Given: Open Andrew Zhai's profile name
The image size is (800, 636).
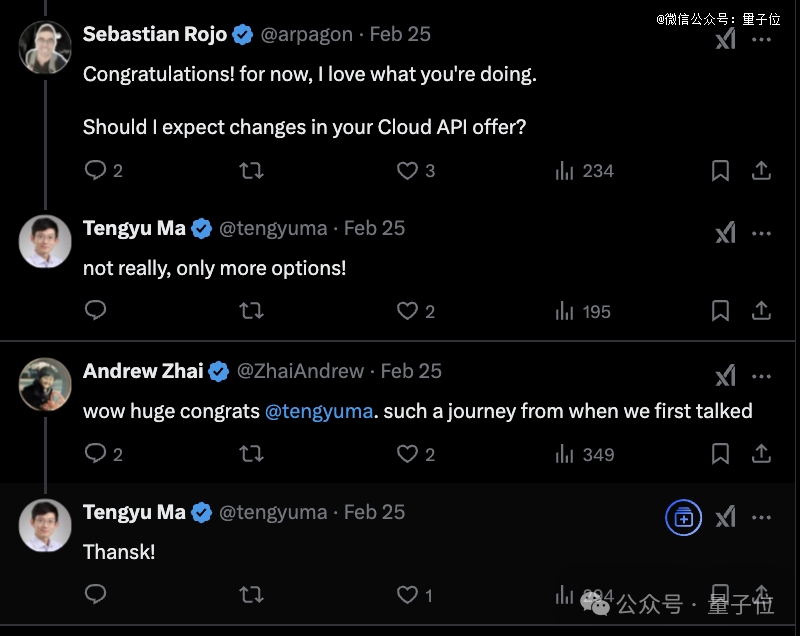Looking at the screenshot, I should tap(143, 371).
